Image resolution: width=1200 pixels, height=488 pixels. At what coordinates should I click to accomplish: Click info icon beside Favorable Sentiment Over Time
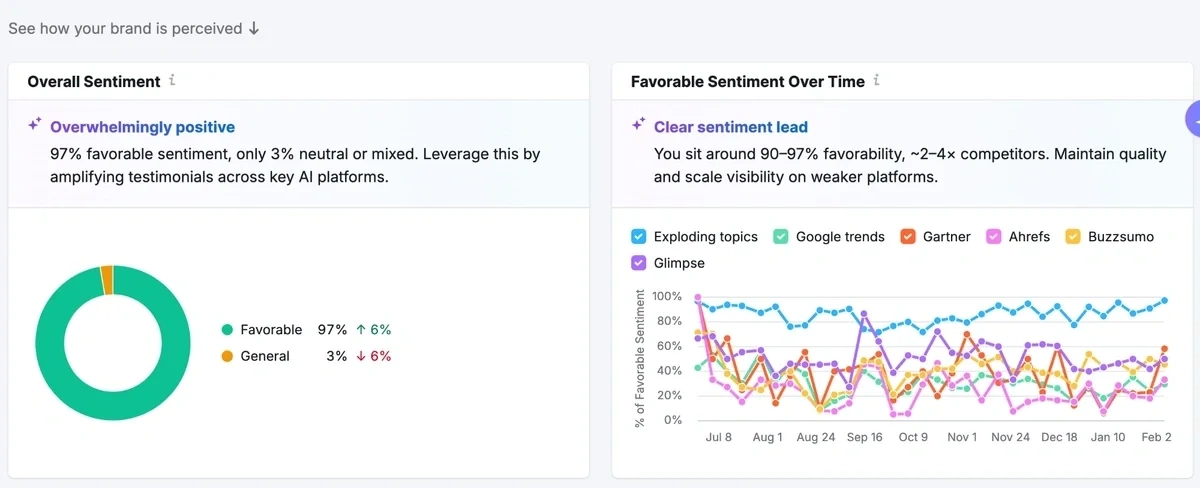[877, 81]
